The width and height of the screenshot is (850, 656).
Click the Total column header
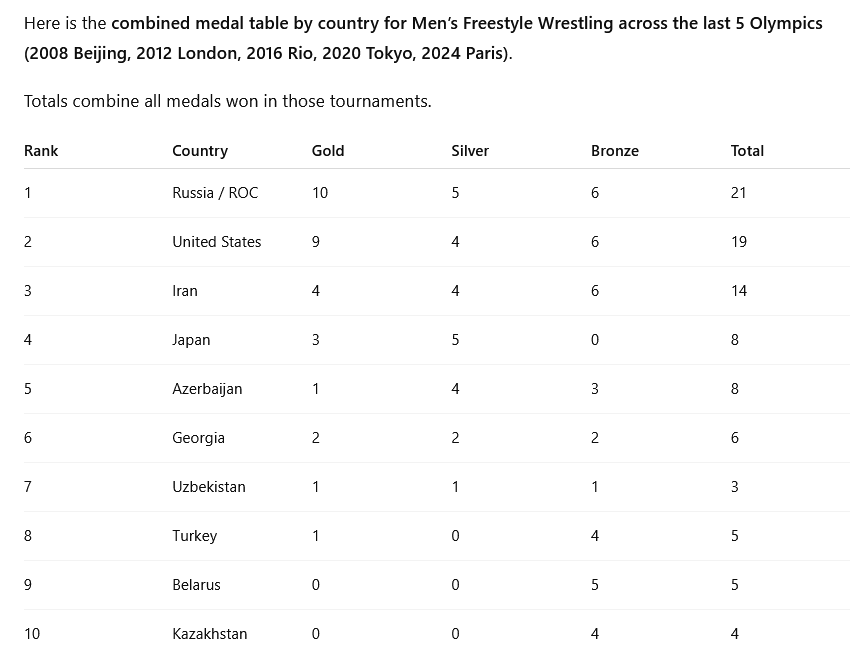point(747,151)
